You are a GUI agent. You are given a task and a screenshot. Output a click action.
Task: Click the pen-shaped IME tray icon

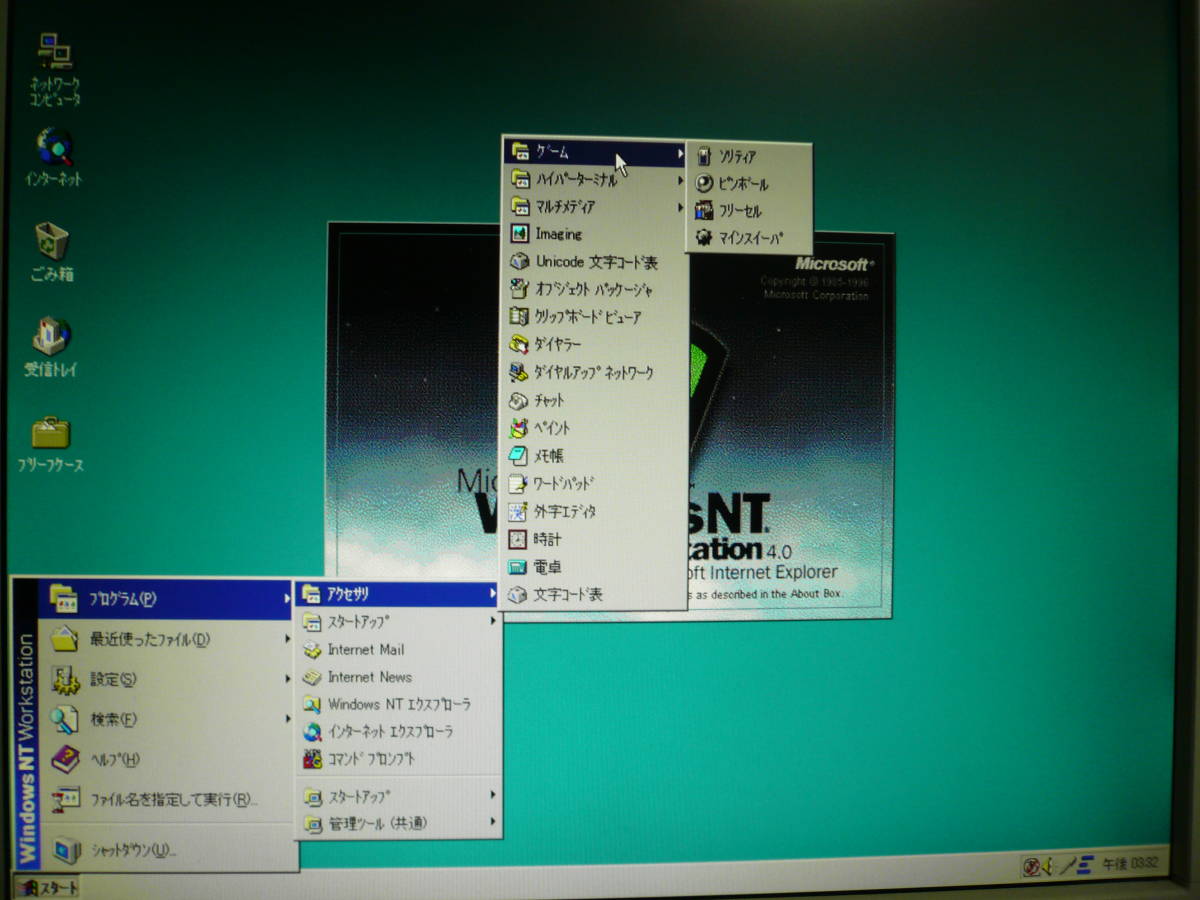click(x=1067, y=865)
